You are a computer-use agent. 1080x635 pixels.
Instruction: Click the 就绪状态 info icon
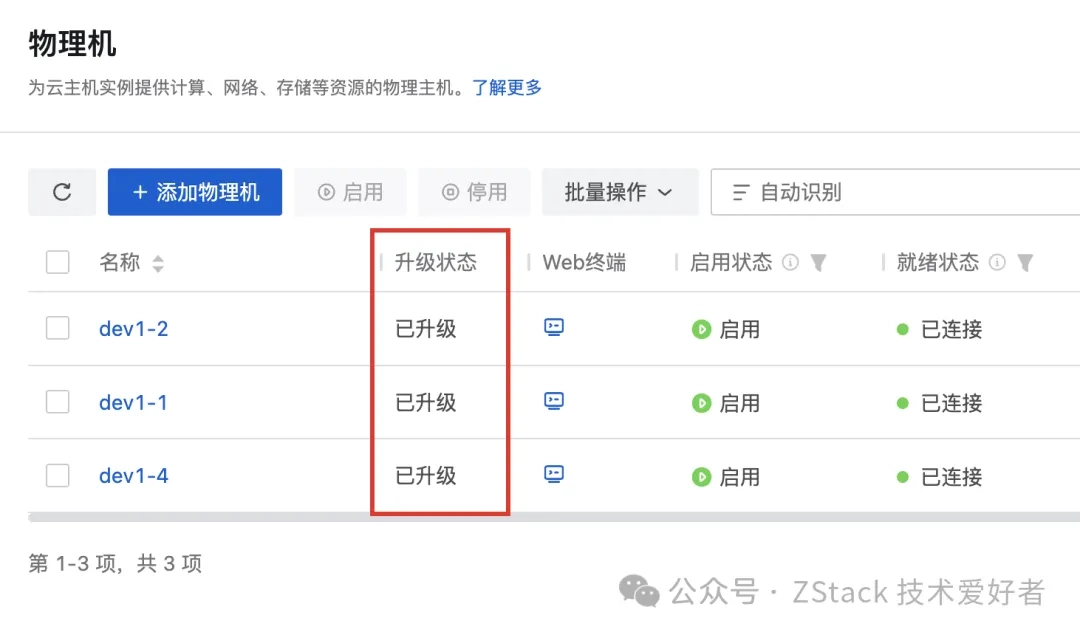(997, 263)
